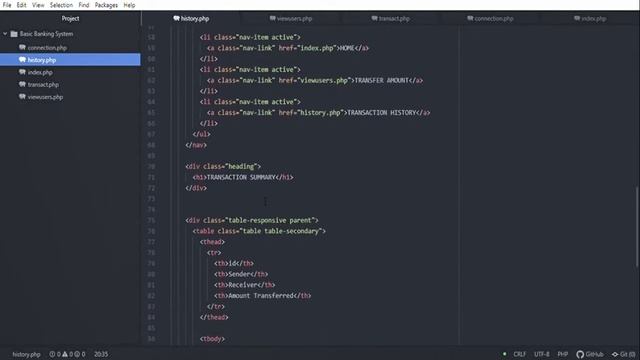Open linter warnings count in status bar
Image resolution: width=640 pixels, height=360 pixels.
(x=68, y=354)
